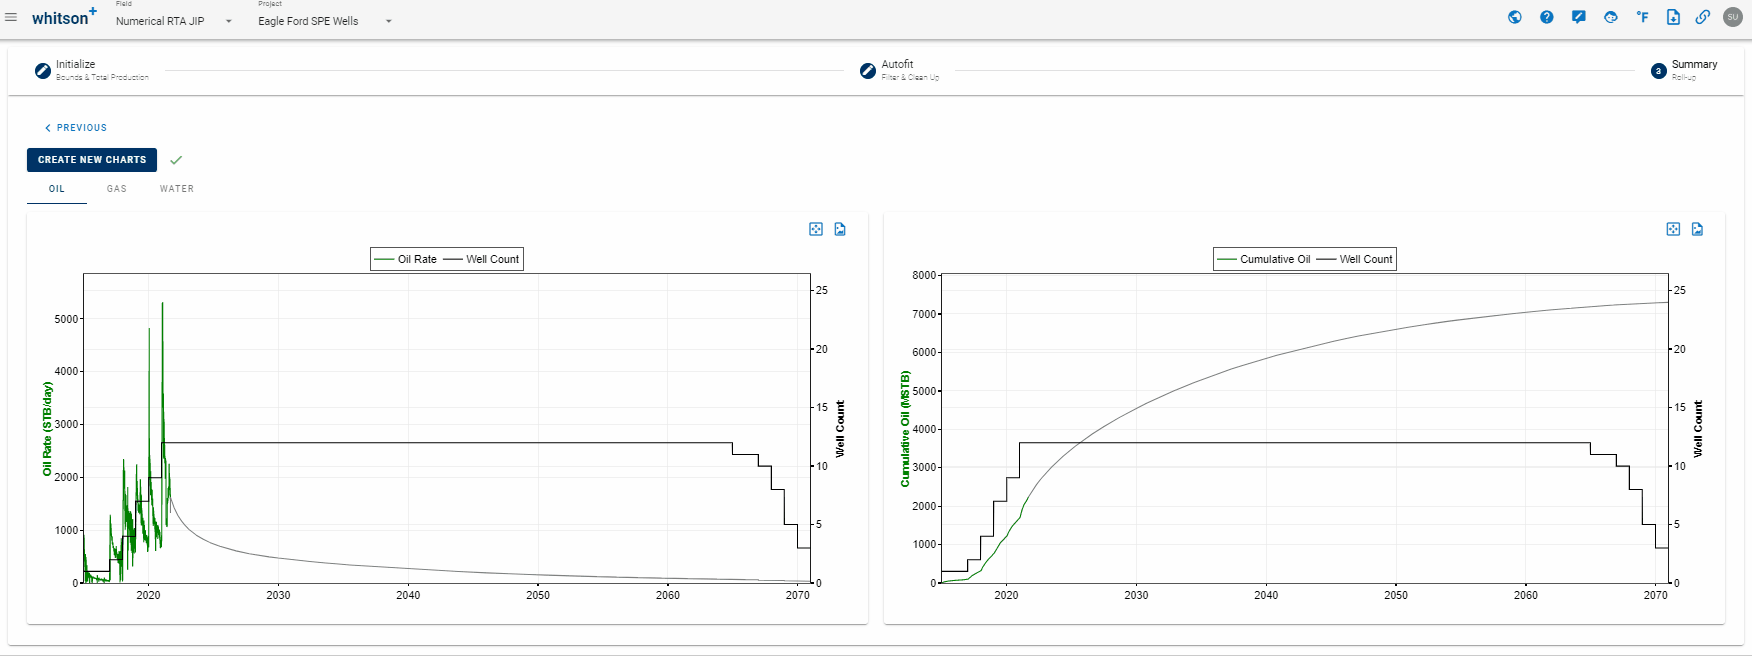Toggle Well Count series in left chart legend

coord(481,259)
